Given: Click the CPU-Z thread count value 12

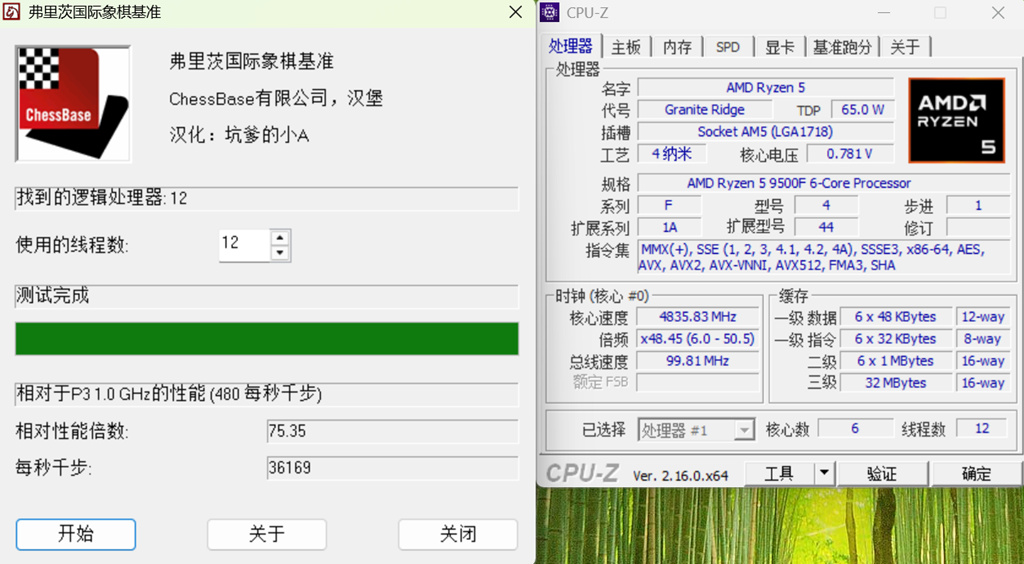Looking at the screenshot, I should click(x=982, y=428).
